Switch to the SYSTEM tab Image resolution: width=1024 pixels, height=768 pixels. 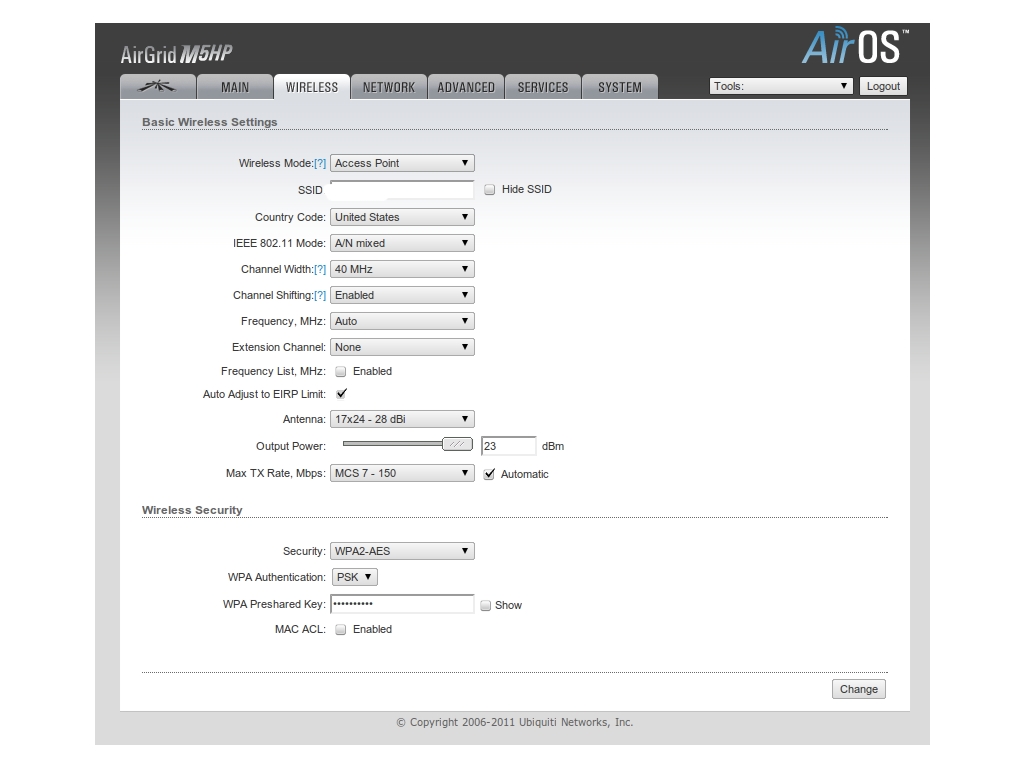pyautogui.click(x=620, y=87)
